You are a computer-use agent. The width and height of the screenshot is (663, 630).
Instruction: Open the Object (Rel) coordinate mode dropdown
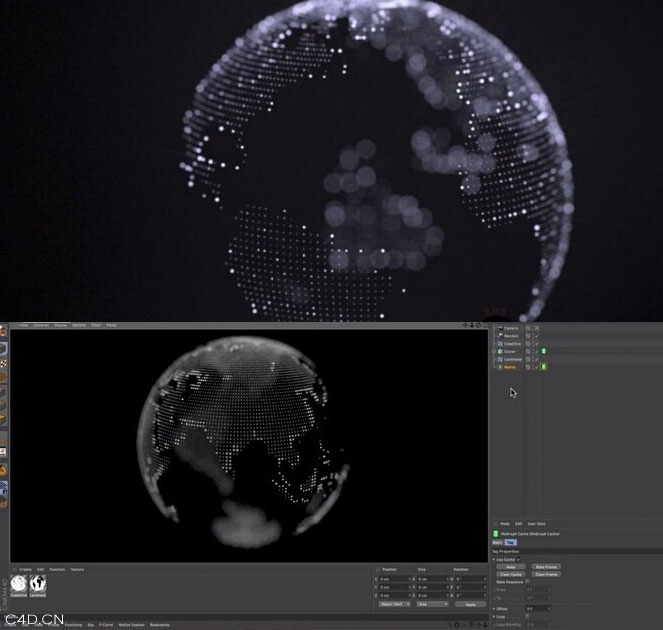[395, 604]
